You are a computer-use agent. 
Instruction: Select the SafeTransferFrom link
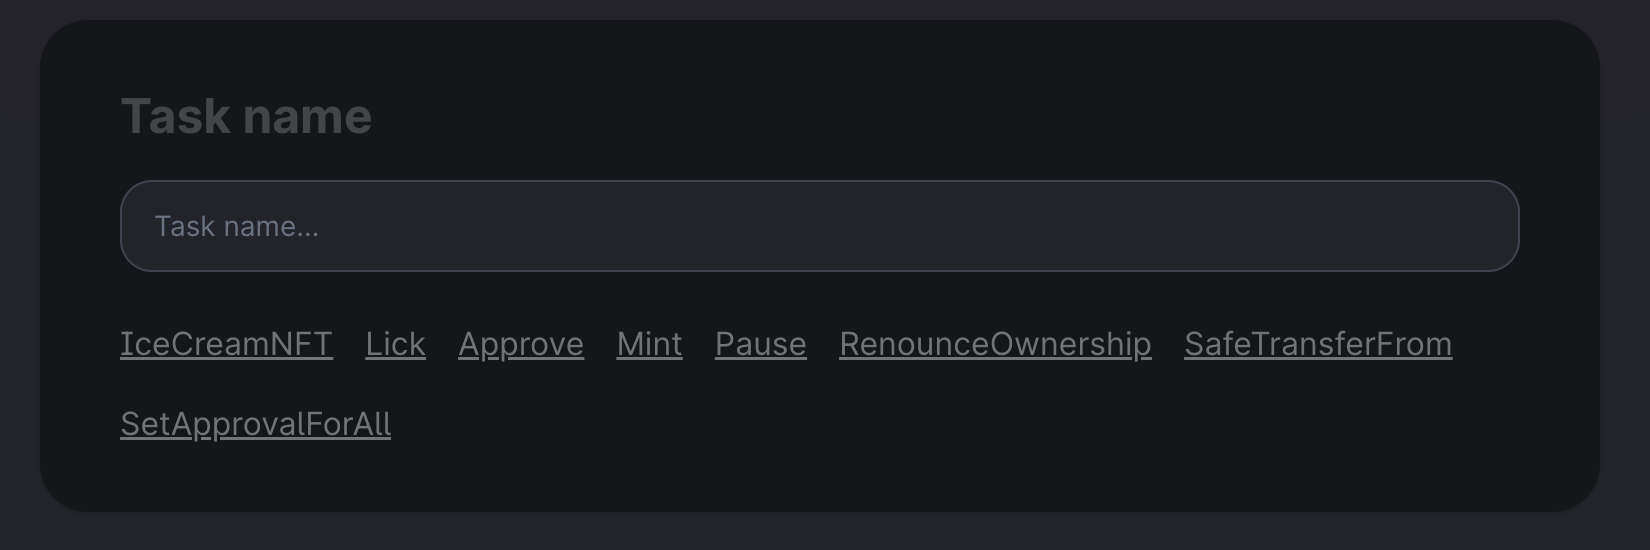tap(1318, 344)
